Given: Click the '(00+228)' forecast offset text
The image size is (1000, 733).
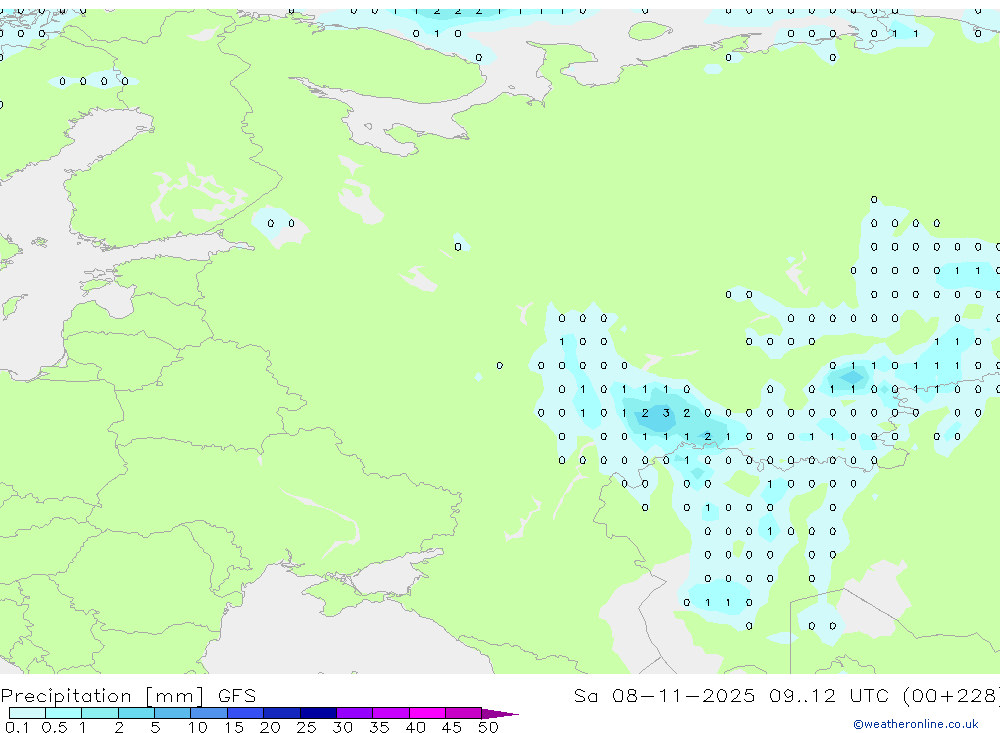Looking at the screenshot, I should click(951, 695).
